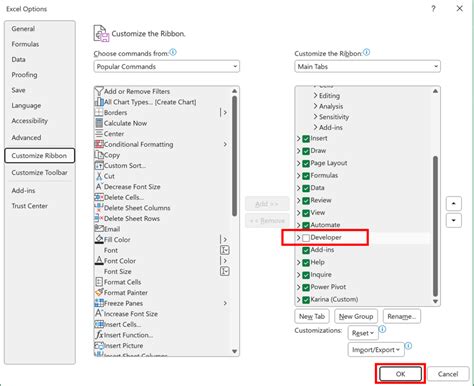Click the Freeze Panes icon

tap(99, 303)
